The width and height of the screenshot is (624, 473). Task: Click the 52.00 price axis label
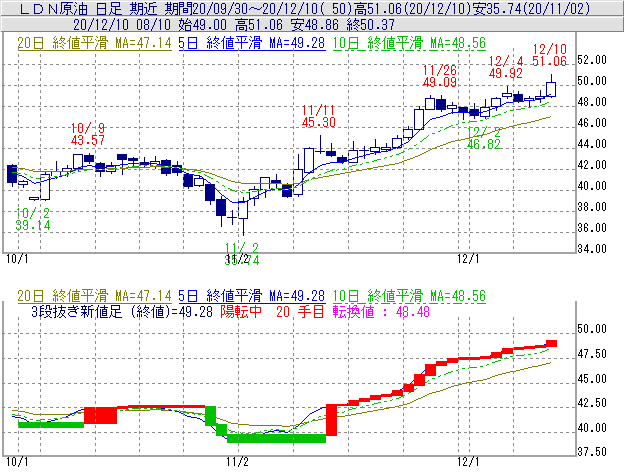pyautogui.click(x=592, y=60)
